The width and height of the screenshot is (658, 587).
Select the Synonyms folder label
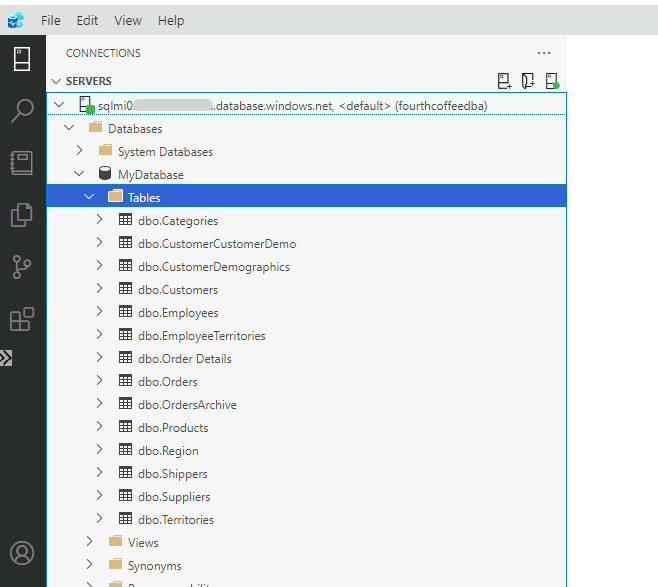point(155,566)
